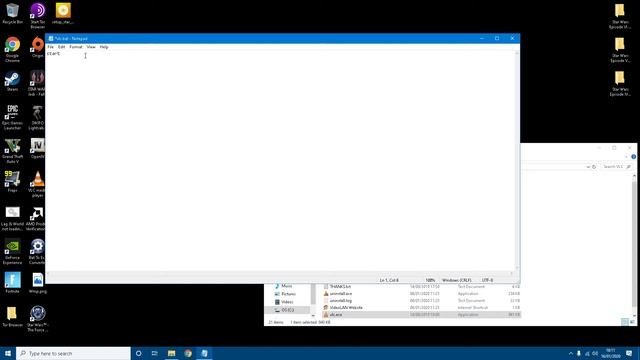This screenshot has width=640, height=360.
Task: Select the GeForce Experience shortcut
Action: click(x=12, y=252)
